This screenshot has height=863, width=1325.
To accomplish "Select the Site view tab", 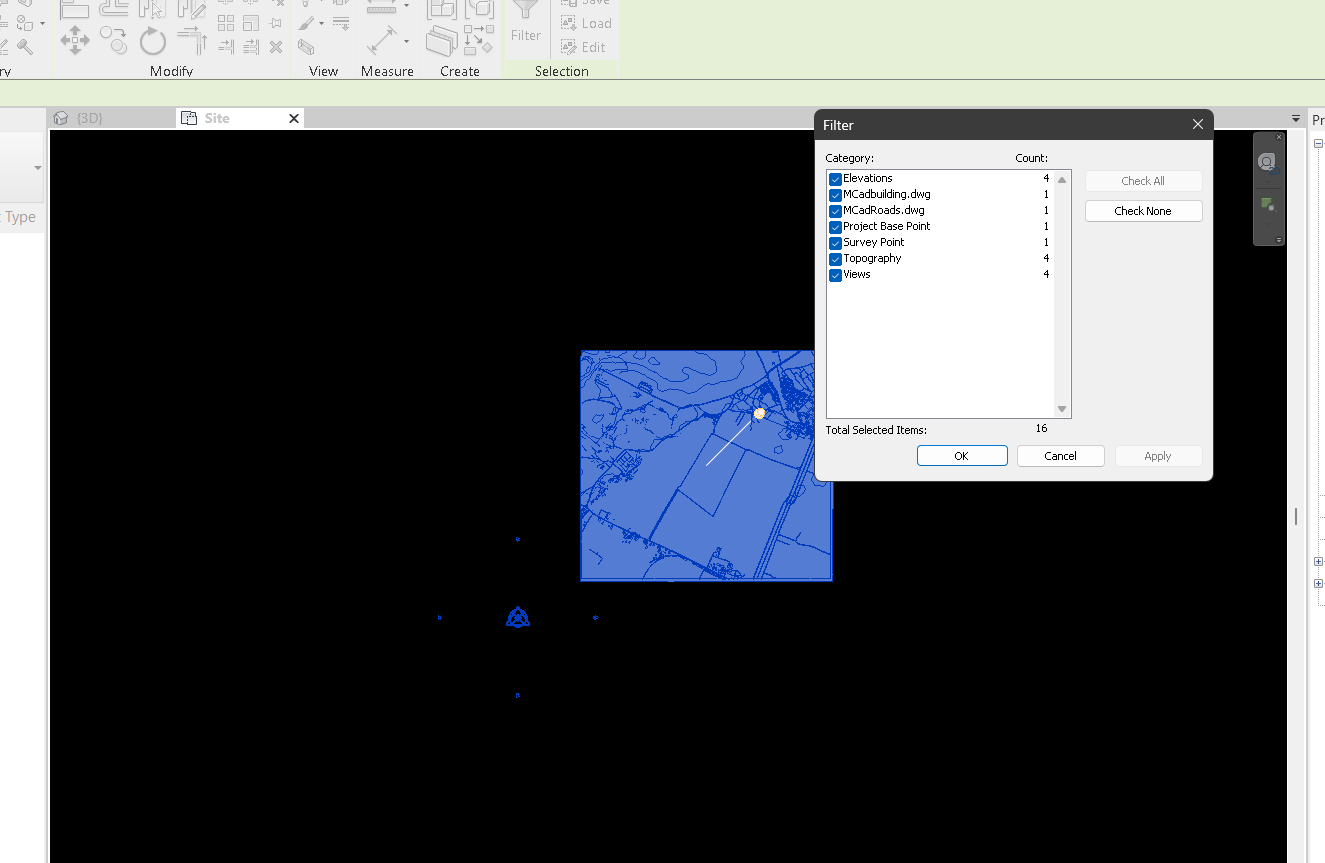I will 215,117.
